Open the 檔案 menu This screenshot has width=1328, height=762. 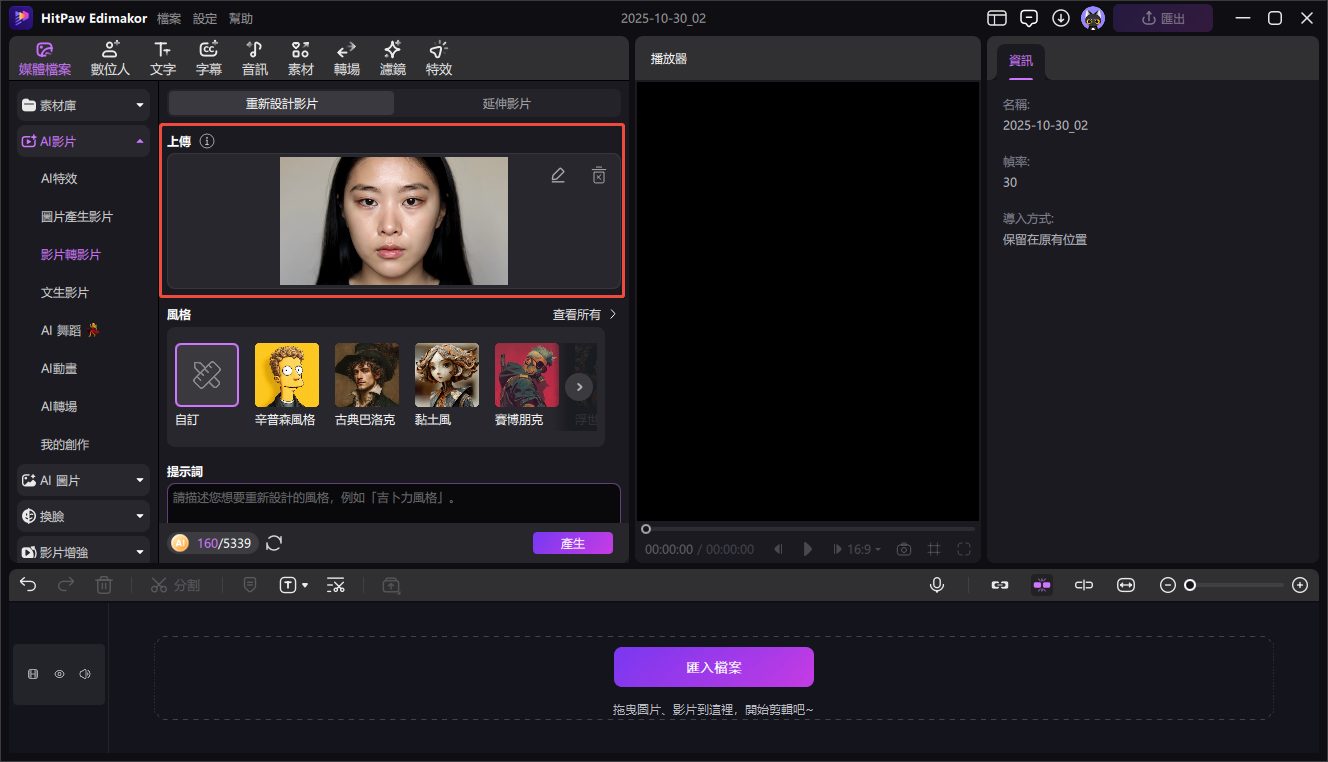click(169, 18)
